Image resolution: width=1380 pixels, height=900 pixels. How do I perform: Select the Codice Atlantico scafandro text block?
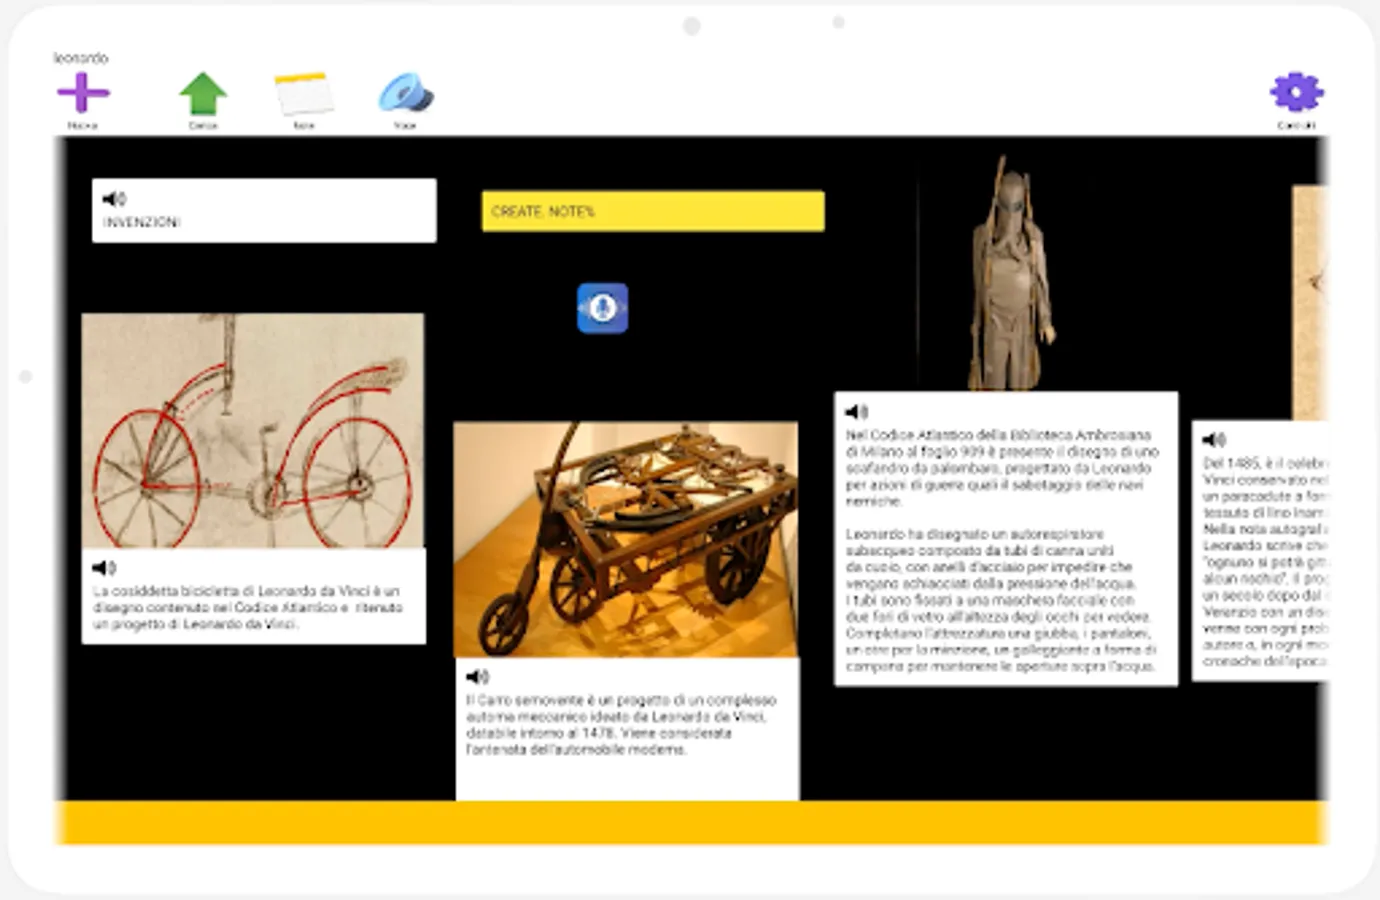pyautogui.click(x=1006, y=539)
